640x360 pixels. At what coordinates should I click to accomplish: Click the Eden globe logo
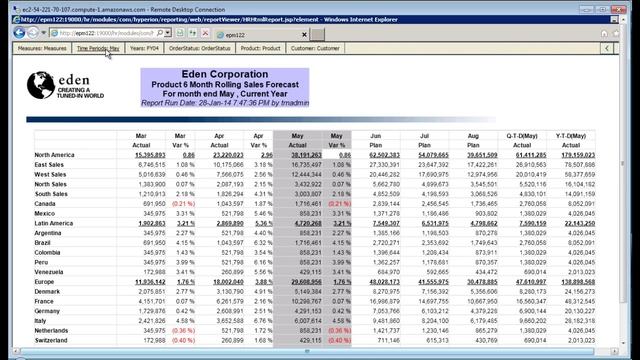[41, 85]
